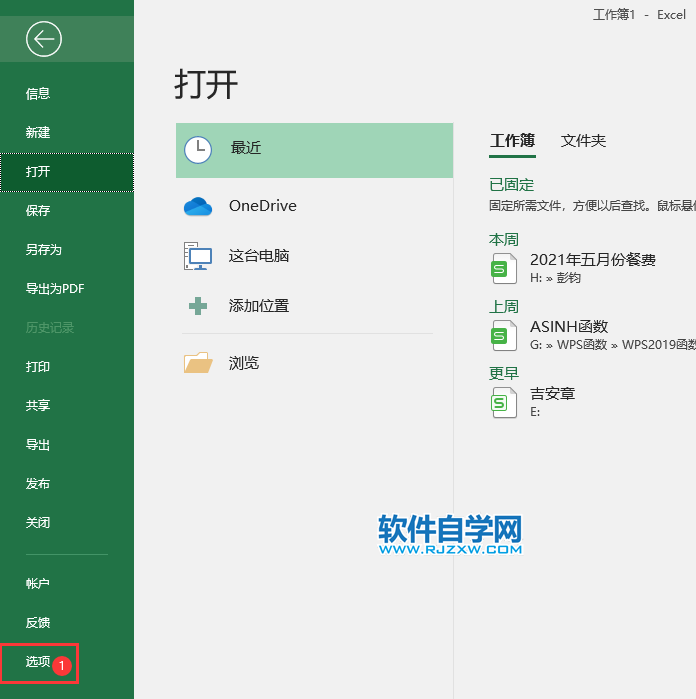Click the OneDrive cloud icon

click(198, 206)
